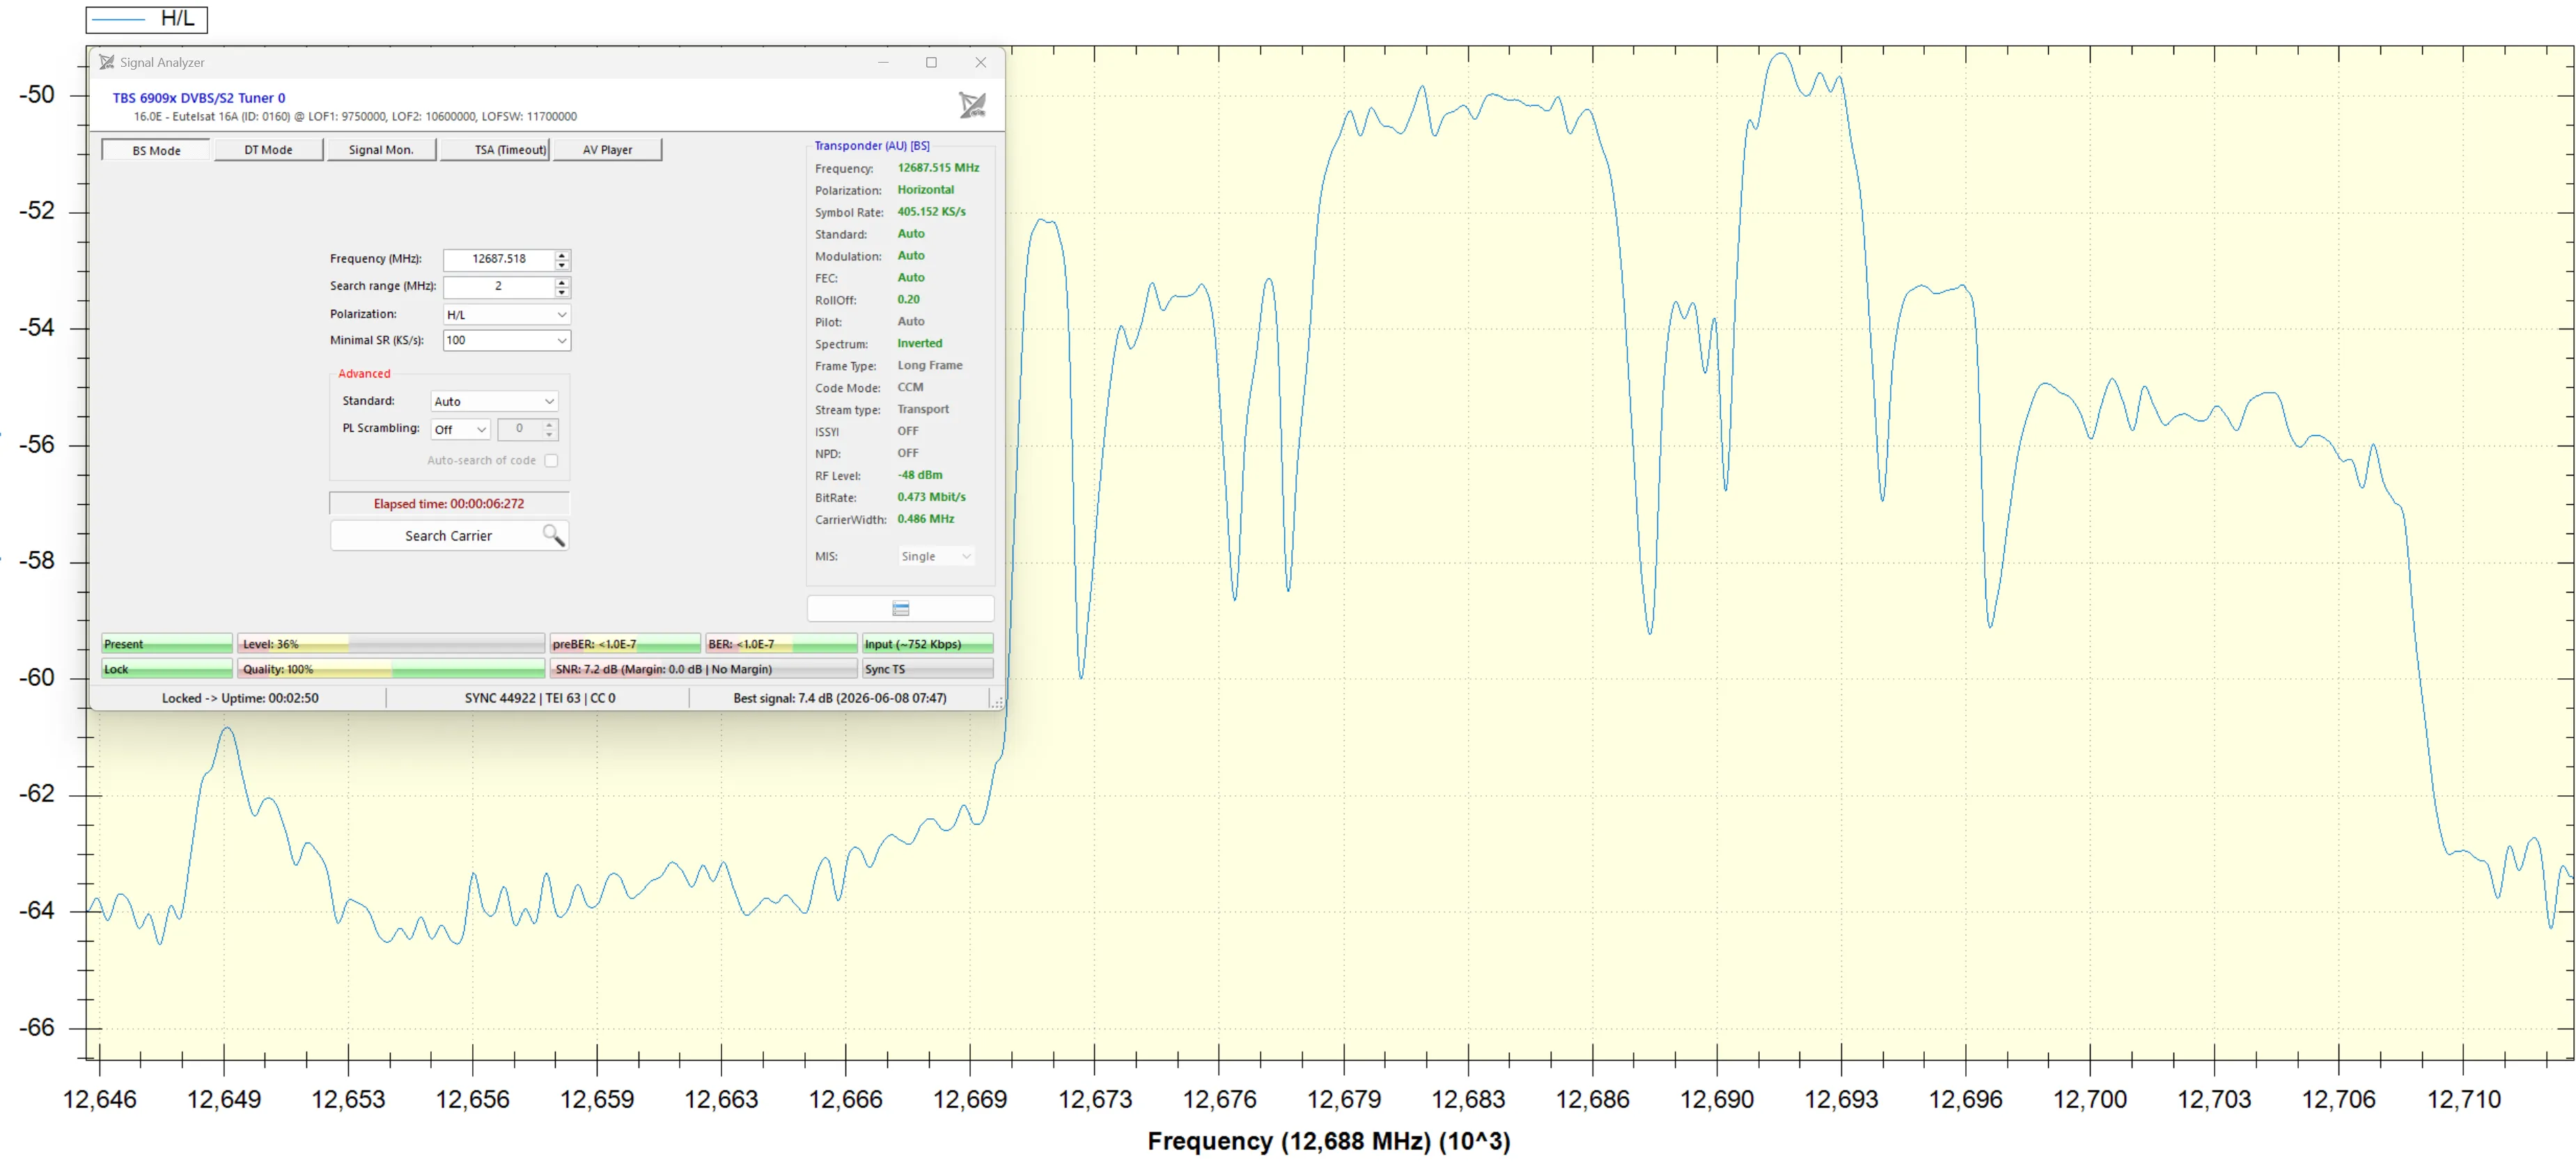Click the Level 36% progress bar
2576x1165 pixels.
coord(391,644)
